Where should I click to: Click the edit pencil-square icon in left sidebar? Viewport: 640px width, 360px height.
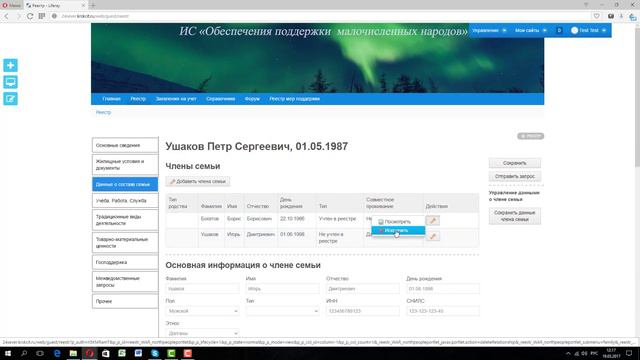click(x=10, y=99)
